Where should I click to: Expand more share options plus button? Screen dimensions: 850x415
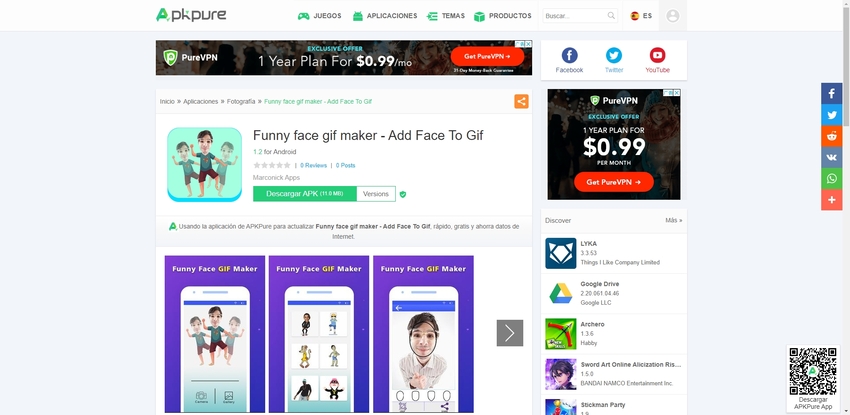(832, 200)
